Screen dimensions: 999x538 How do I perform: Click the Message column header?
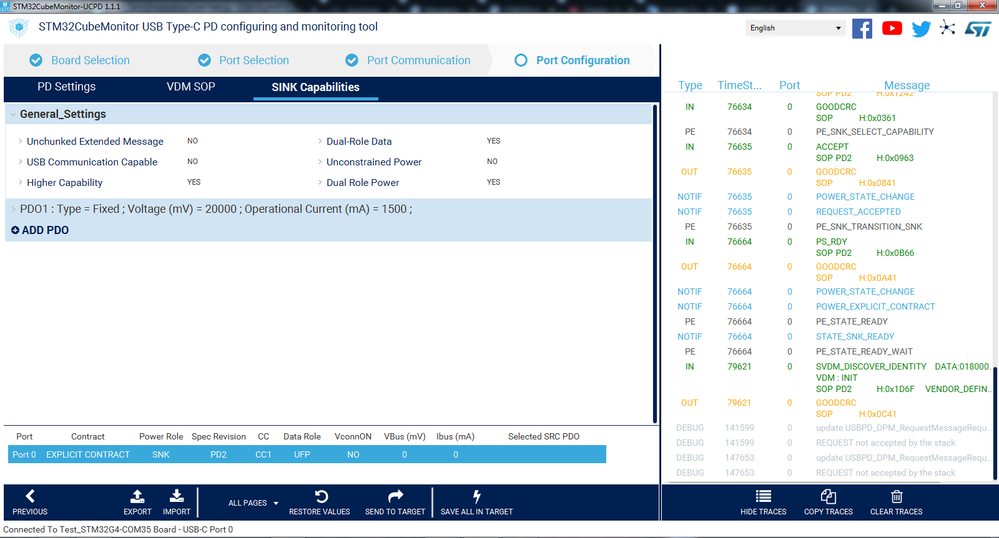coord(907,85)
